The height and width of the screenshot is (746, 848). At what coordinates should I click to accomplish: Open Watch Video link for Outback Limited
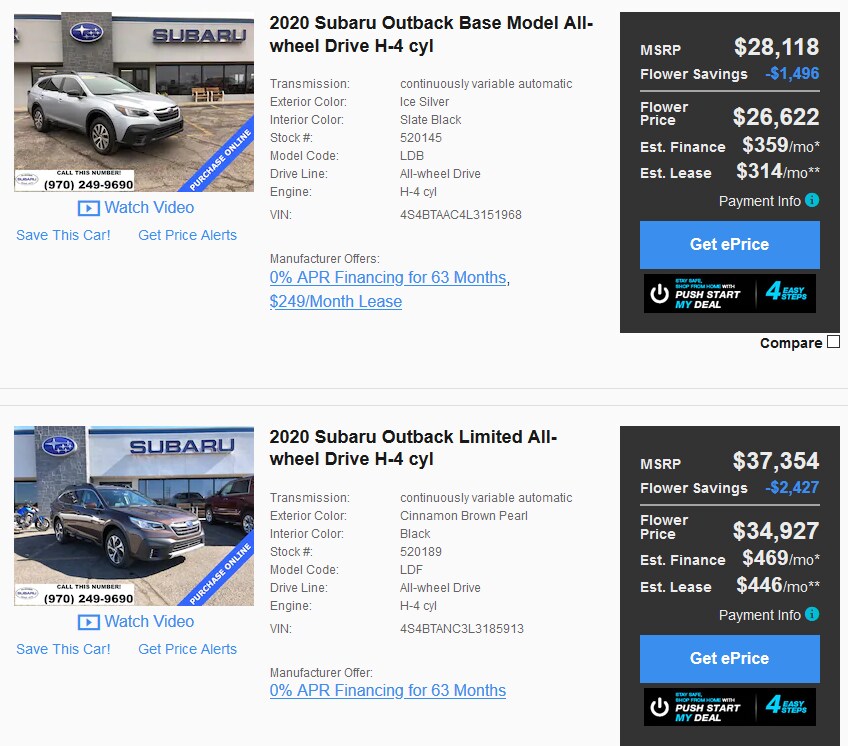click(x=149, y=621)
